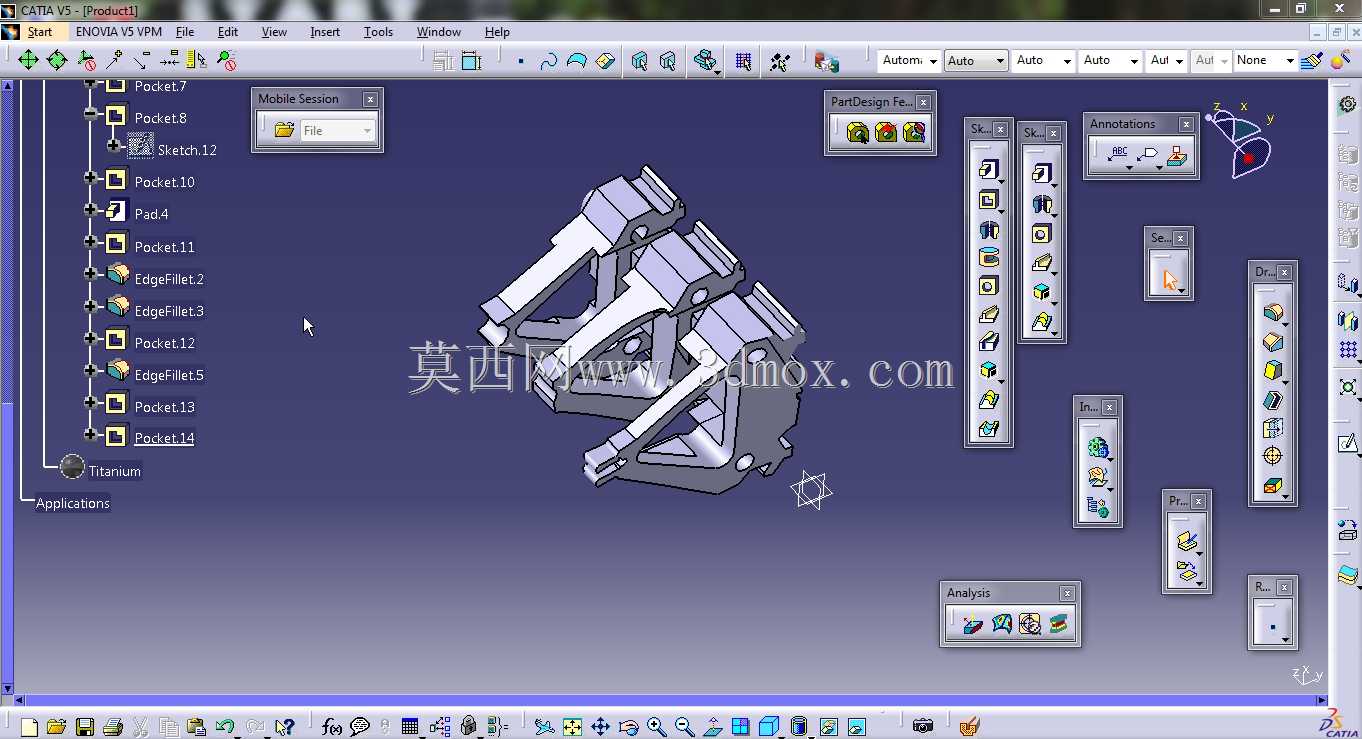Viewport: 1362px width, 739px height.
Task: Click the Curvature Analysis icon in Analysis toolbar
Action: tap(1001, 624)
